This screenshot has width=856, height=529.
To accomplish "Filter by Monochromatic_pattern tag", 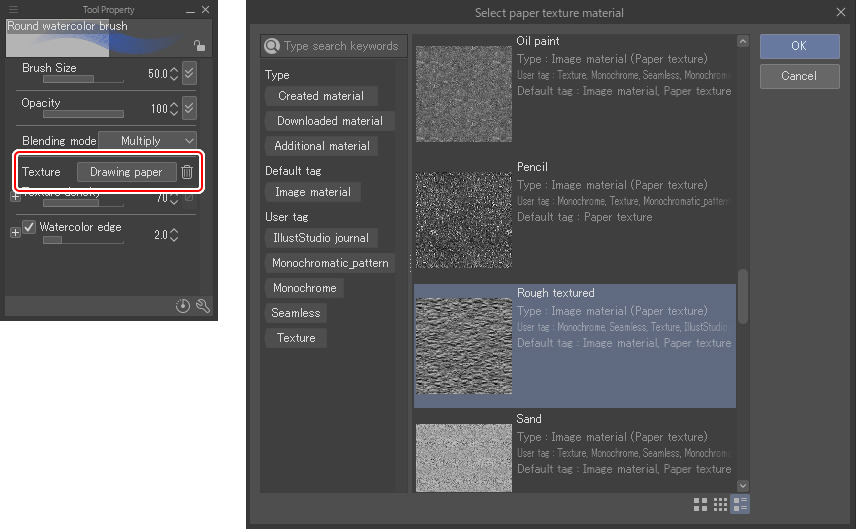I will 330,263.
